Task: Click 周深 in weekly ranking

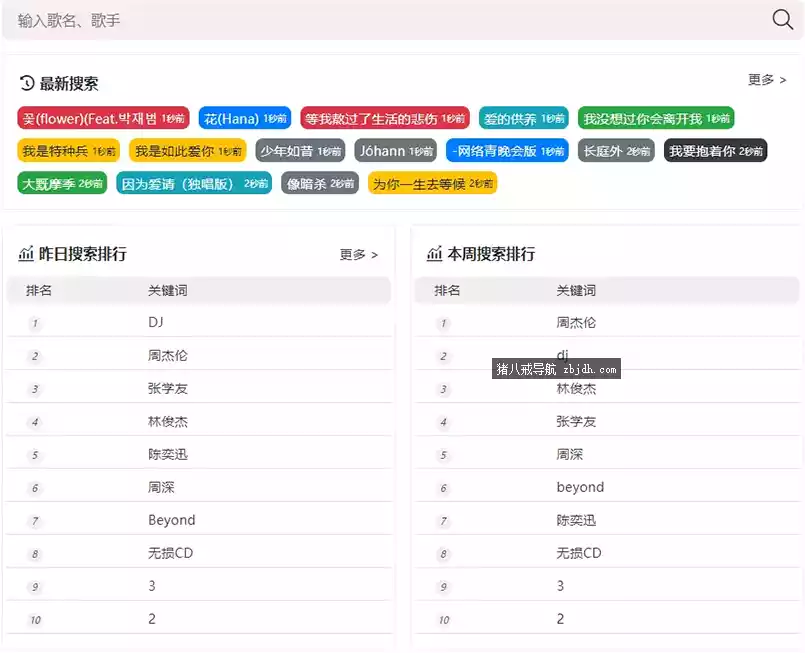Action: coord(570,454)
